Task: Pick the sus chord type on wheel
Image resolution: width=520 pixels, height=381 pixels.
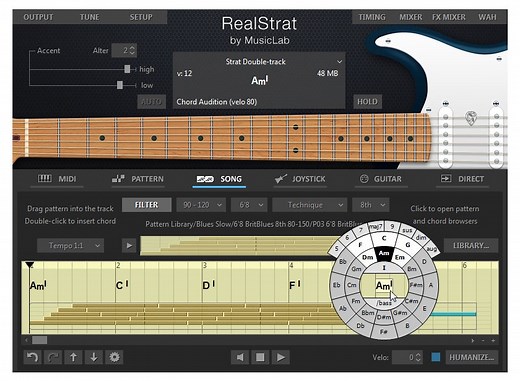Action: click(x=407, y=230)
